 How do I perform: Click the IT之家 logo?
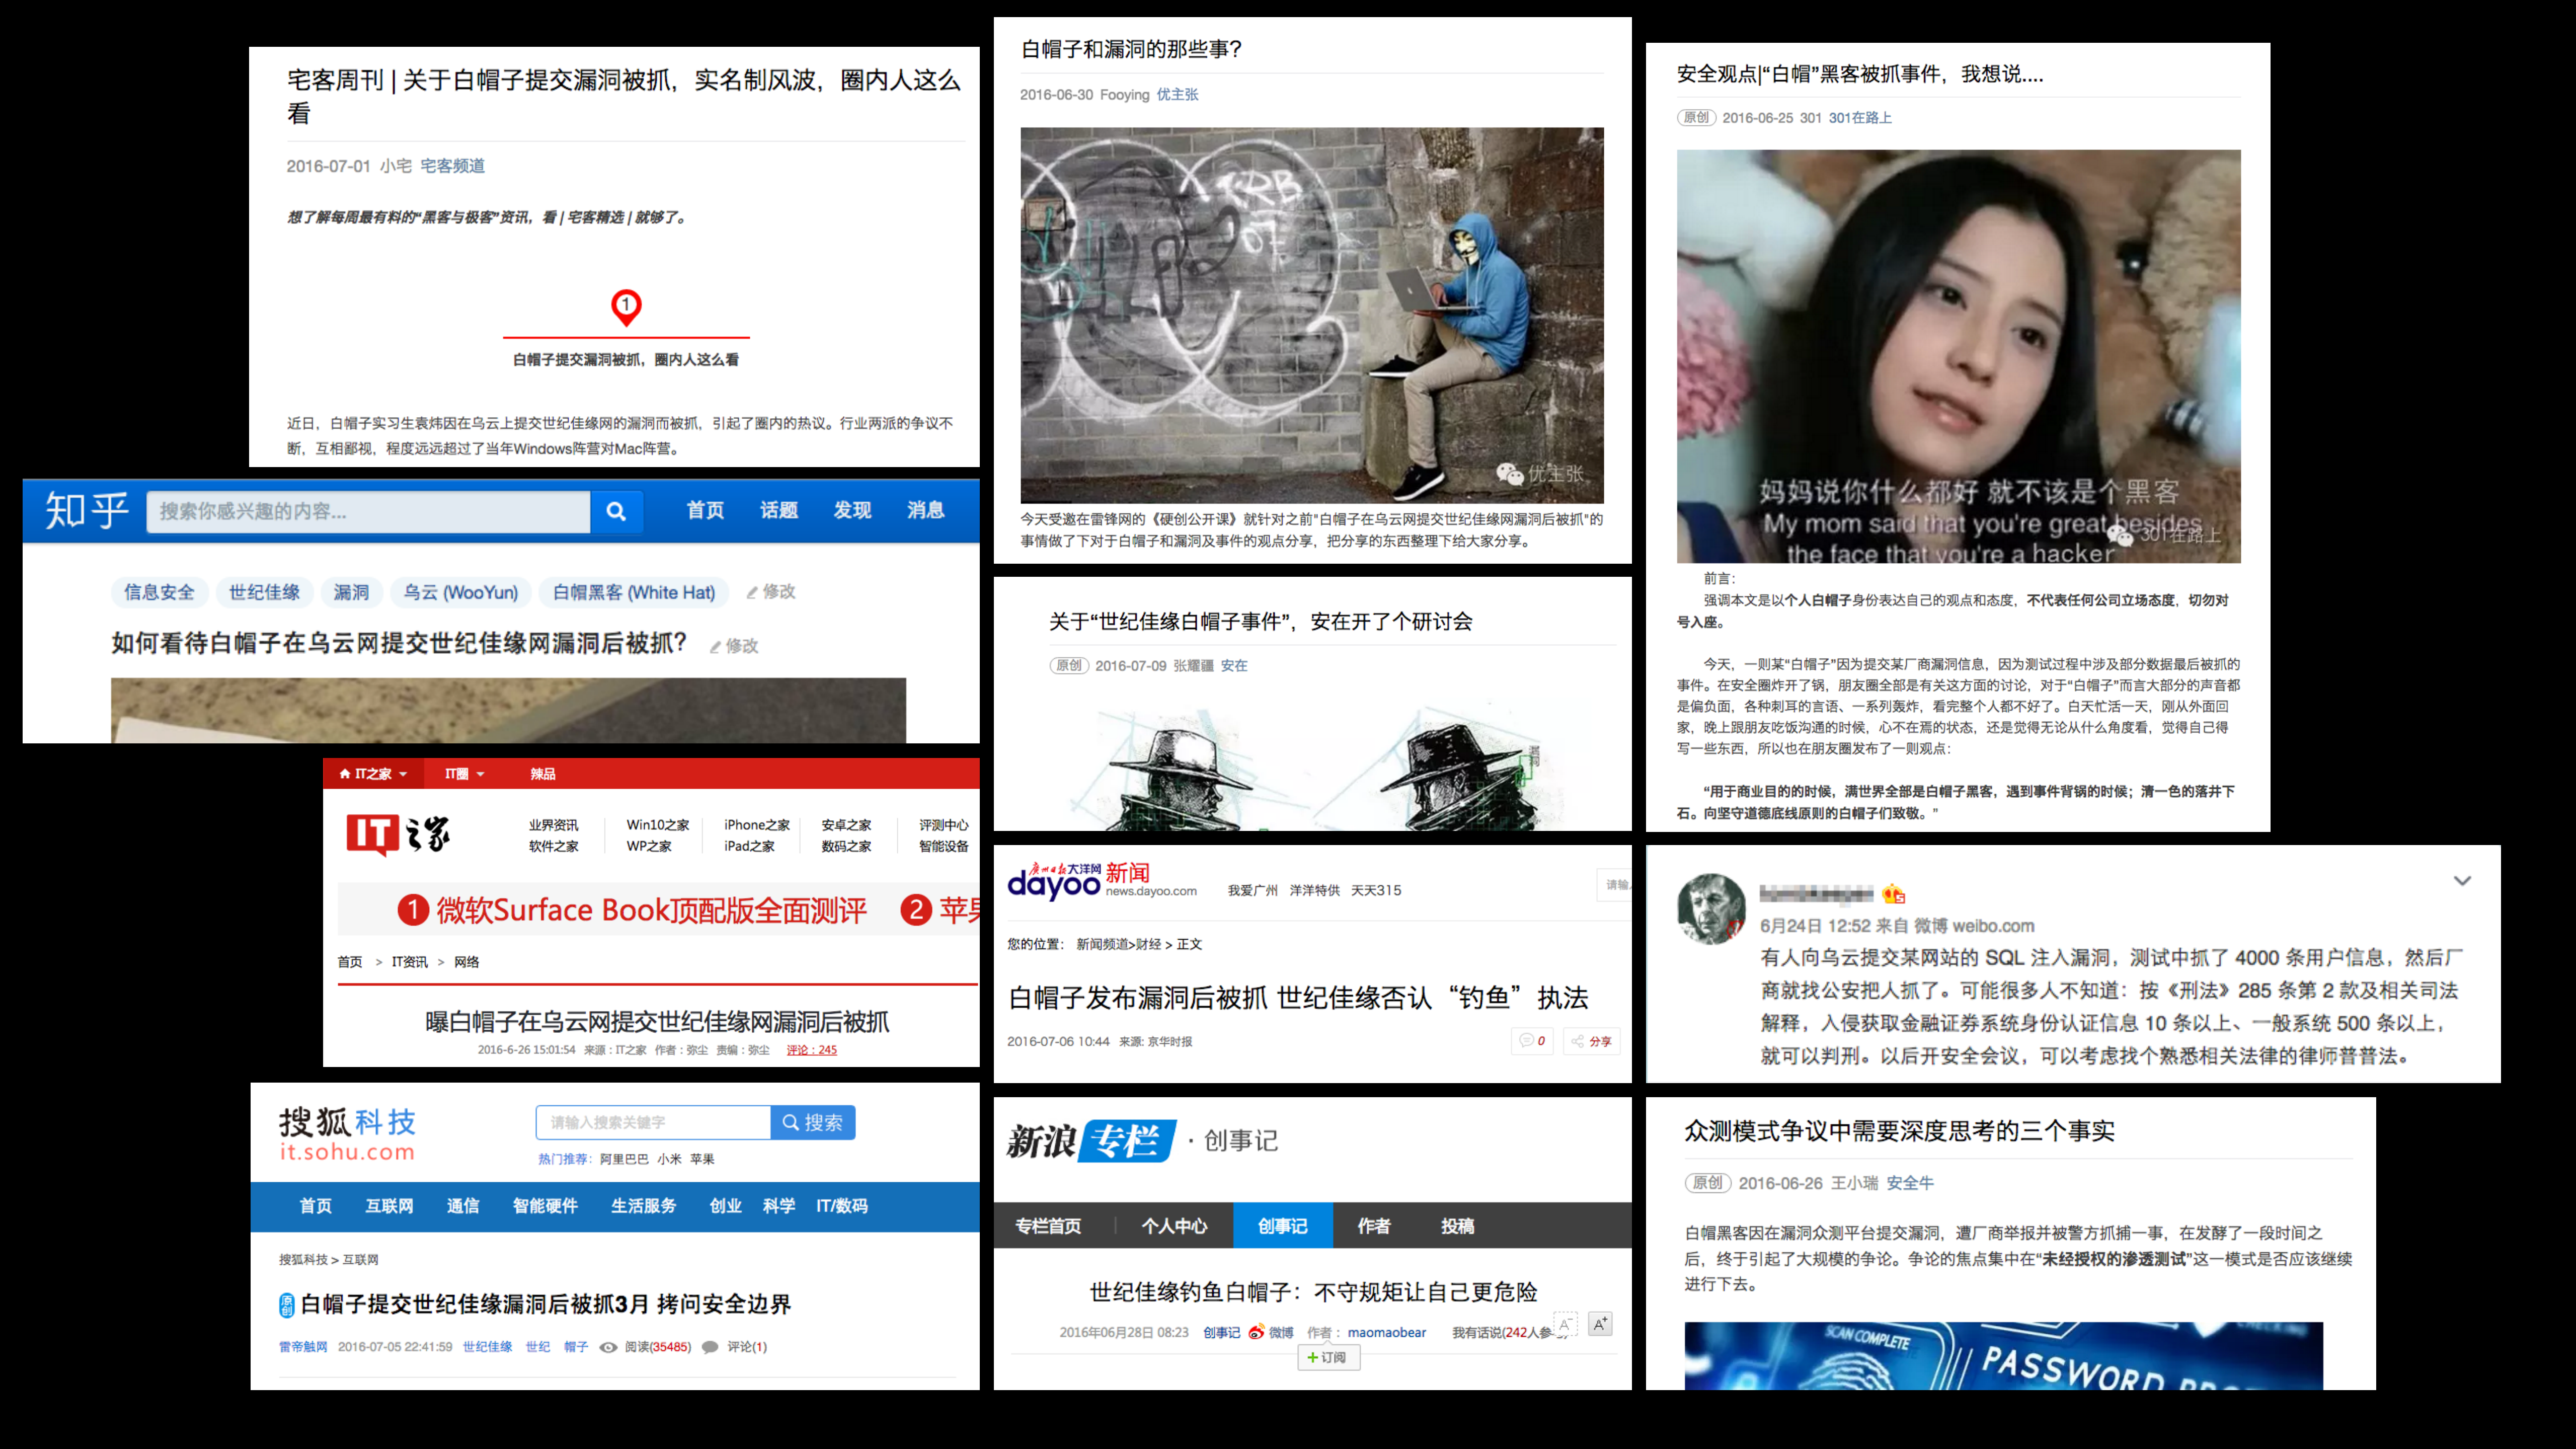pyautogui.click(x=399, y=833)
